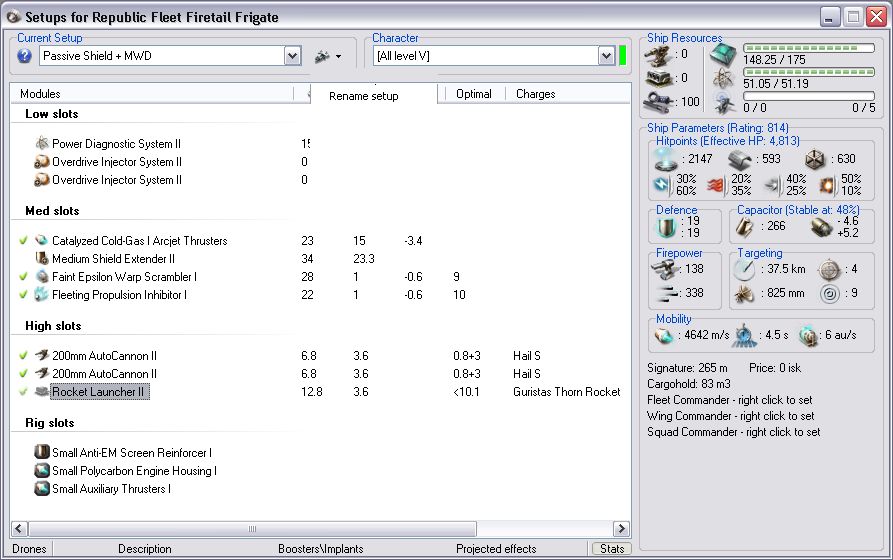Select second Overdrive Injector System II icon
Screen dimensions: 893x560
pos(42,179)
